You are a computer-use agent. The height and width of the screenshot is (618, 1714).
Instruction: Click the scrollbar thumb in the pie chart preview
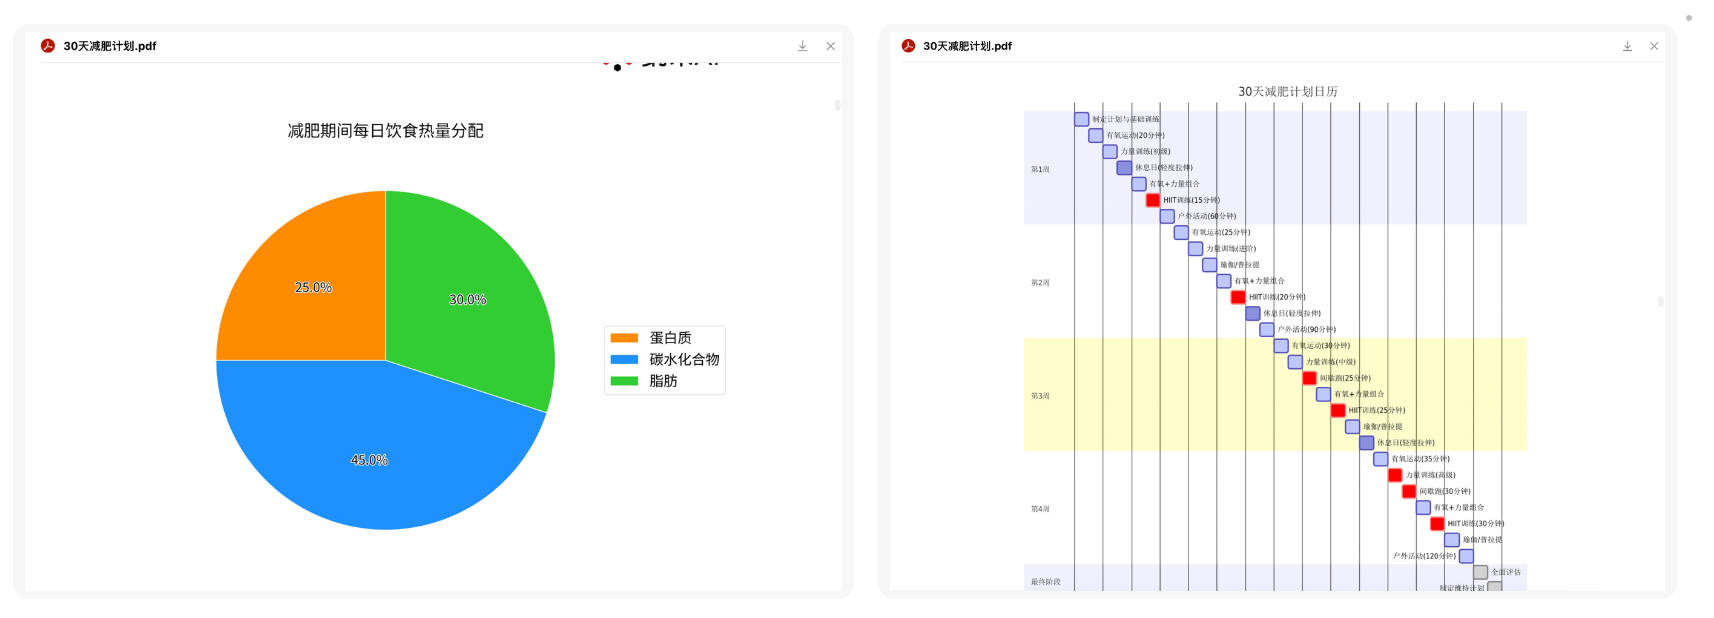[x=837, y=104]
